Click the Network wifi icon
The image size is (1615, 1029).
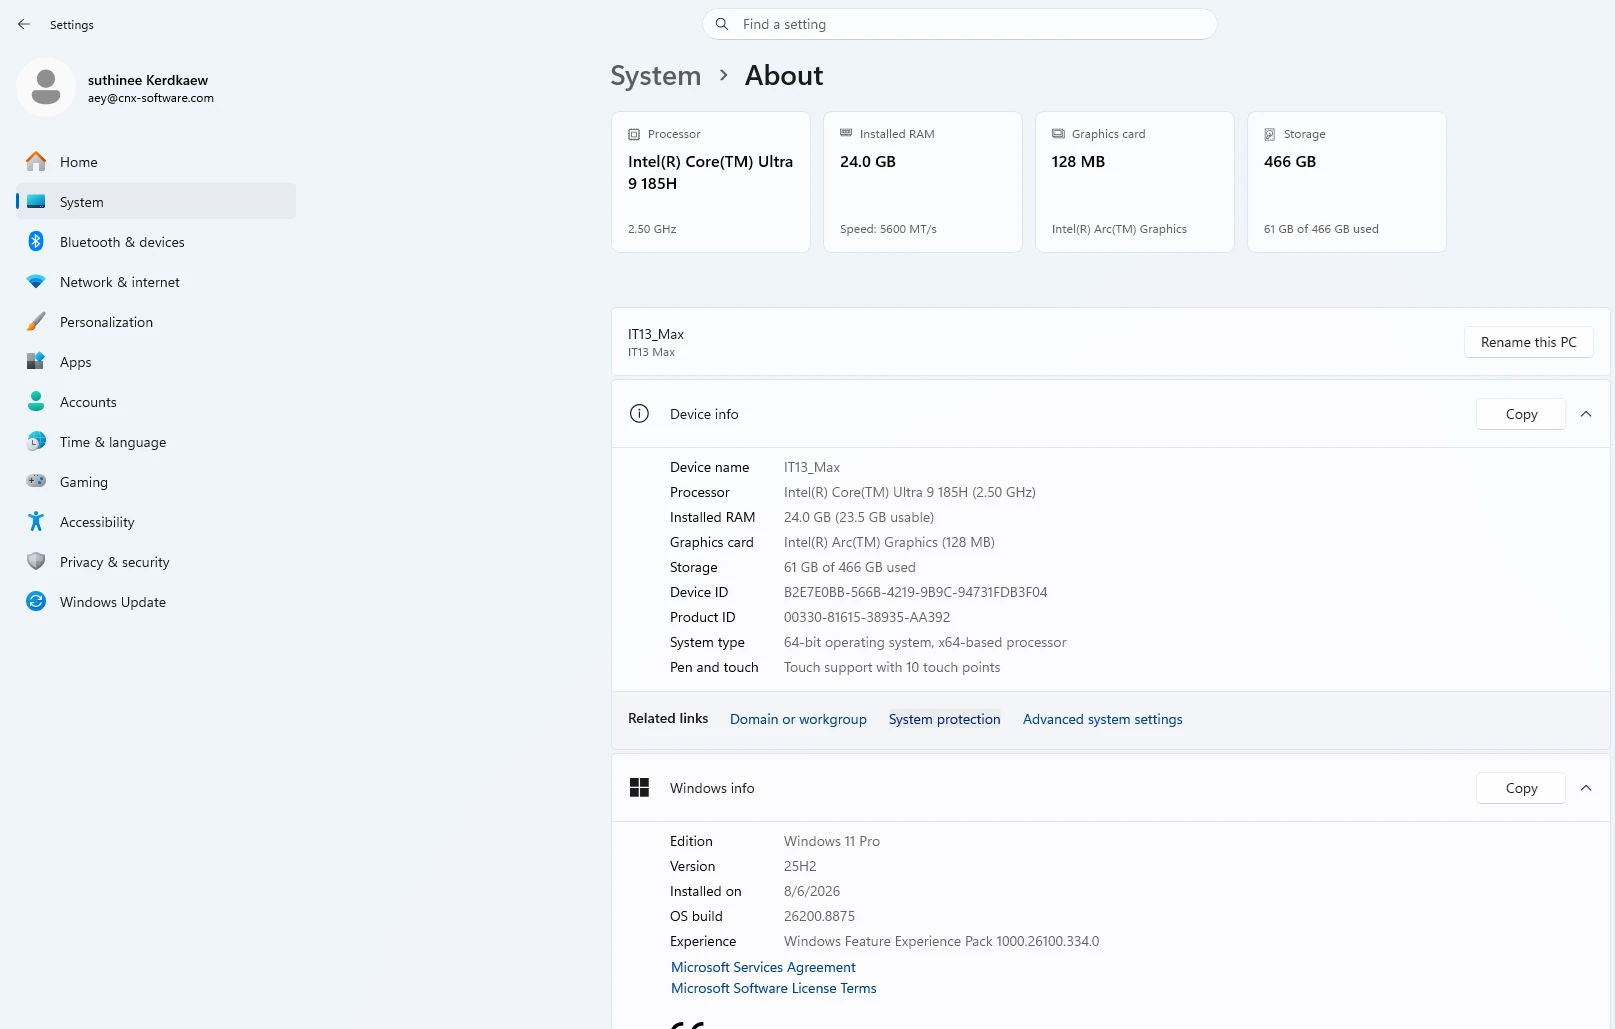(x=36, y=282)
